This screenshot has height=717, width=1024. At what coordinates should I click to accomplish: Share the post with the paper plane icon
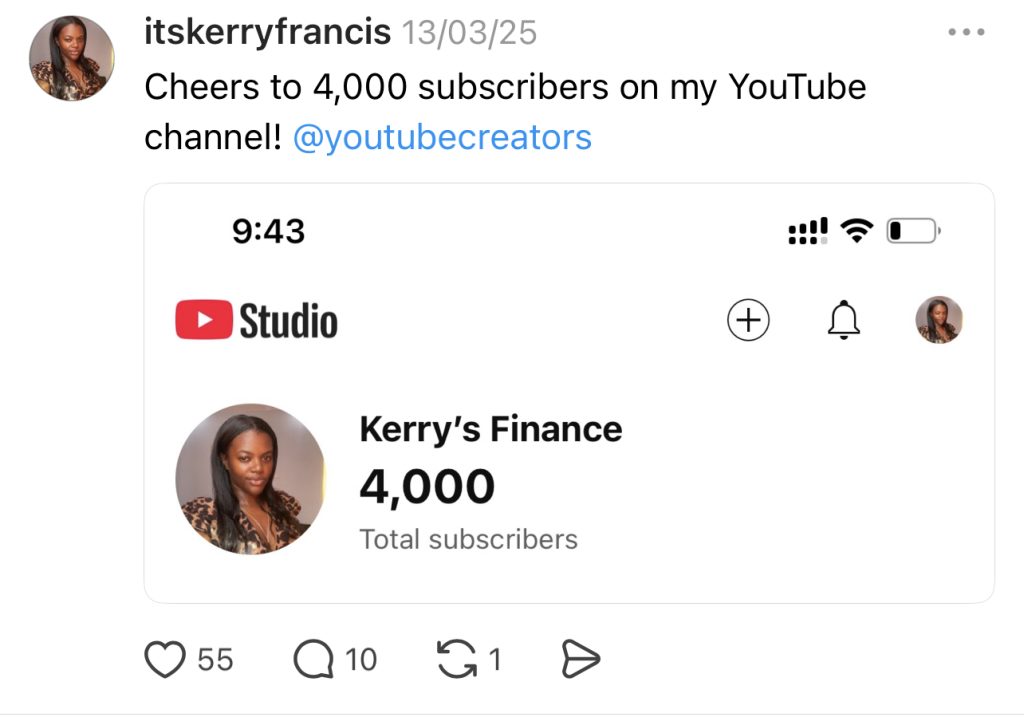[580, 660]
